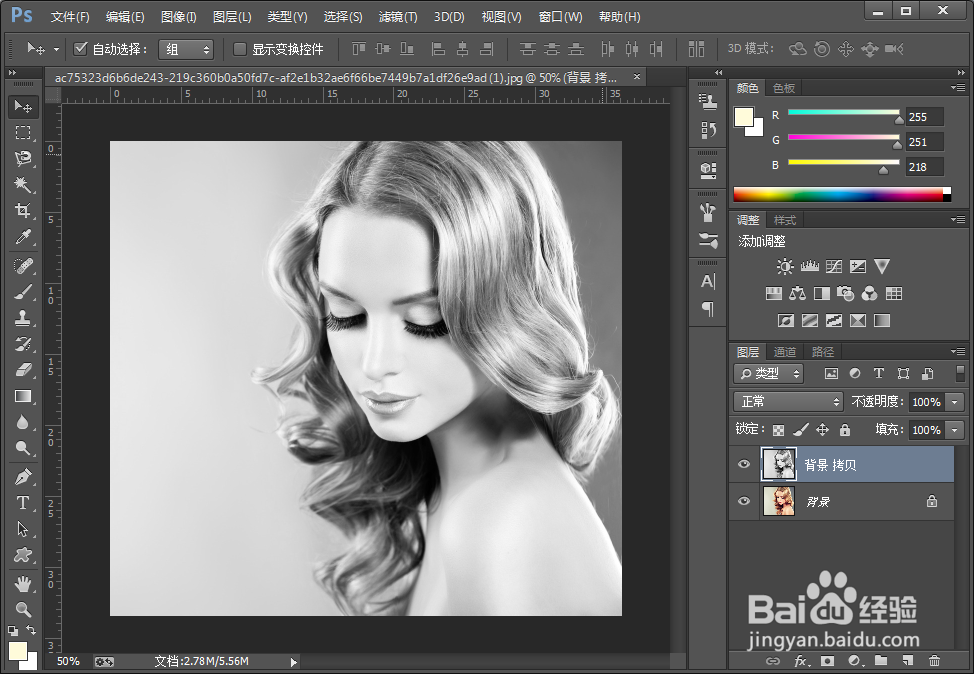The height and width of the screenshot is (674, 974).
Task: Open the 图像(I) menu
Action: coord(178,17)
